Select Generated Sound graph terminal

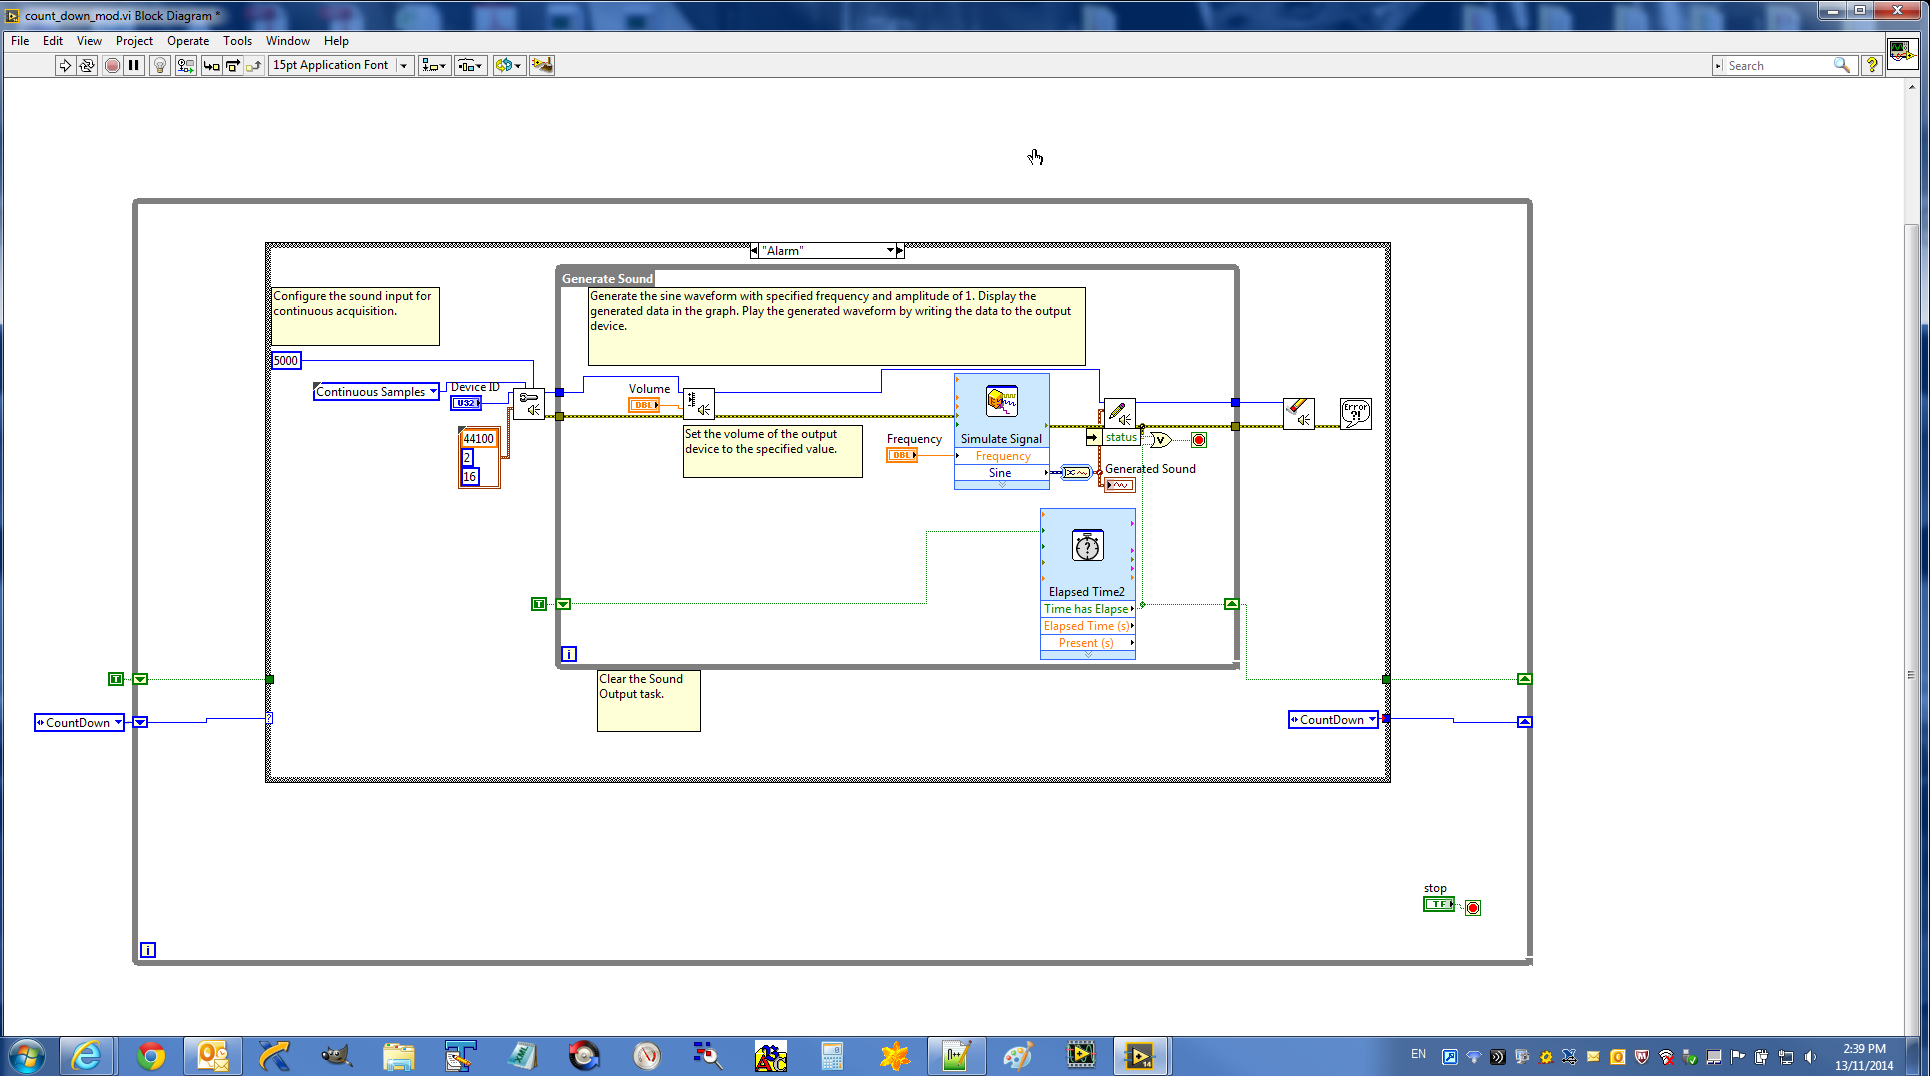[x=1120, y=485]
